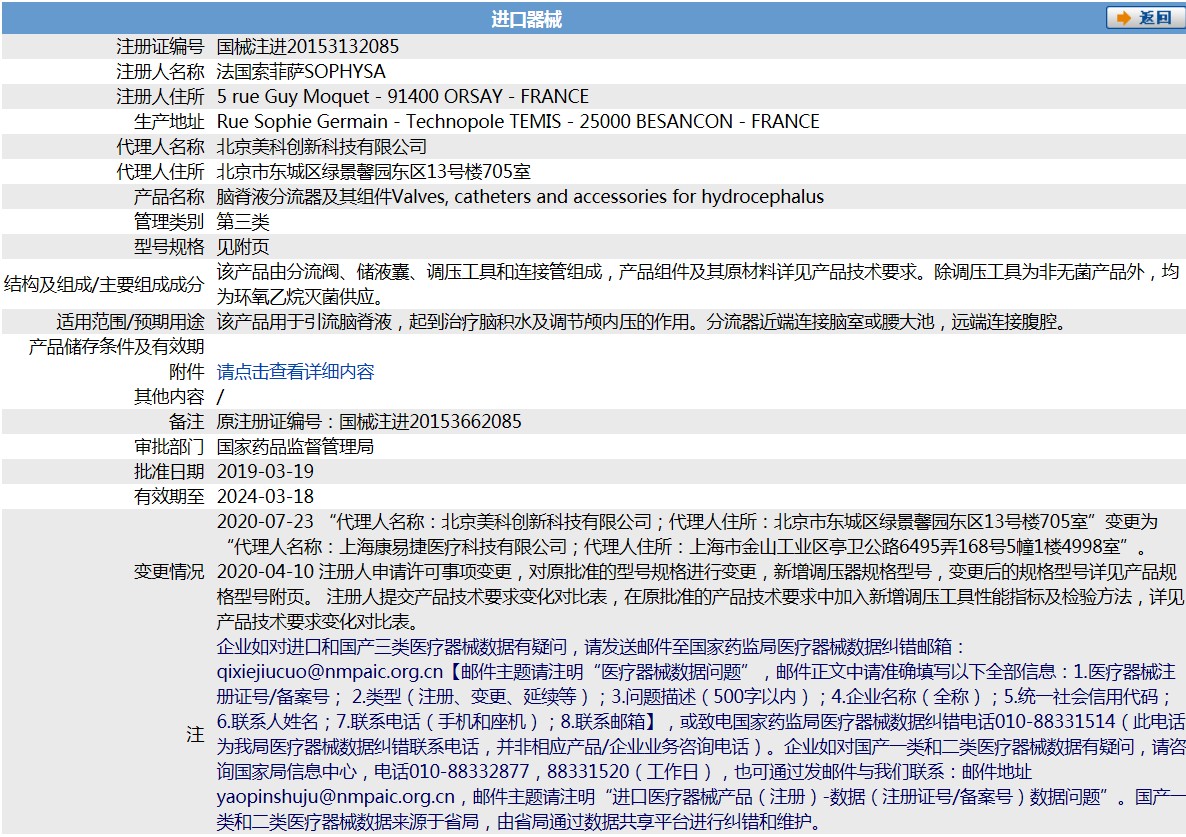1186x837 pixels.
Task: Select the phone number 010-88331514
Action: click(x=1055, y=721)
